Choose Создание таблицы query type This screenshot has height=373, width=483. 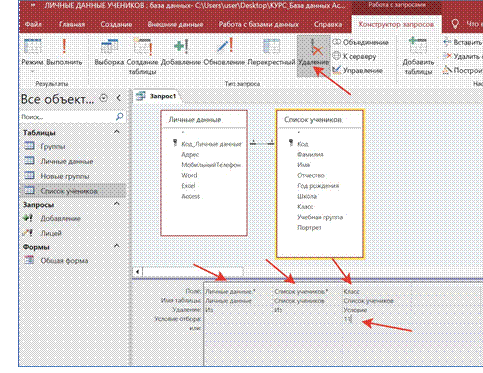click(142, 56)
